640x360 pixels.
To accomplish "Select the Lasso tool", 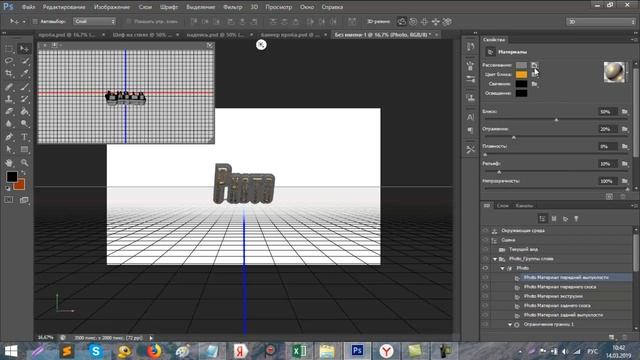I will 9,61.
